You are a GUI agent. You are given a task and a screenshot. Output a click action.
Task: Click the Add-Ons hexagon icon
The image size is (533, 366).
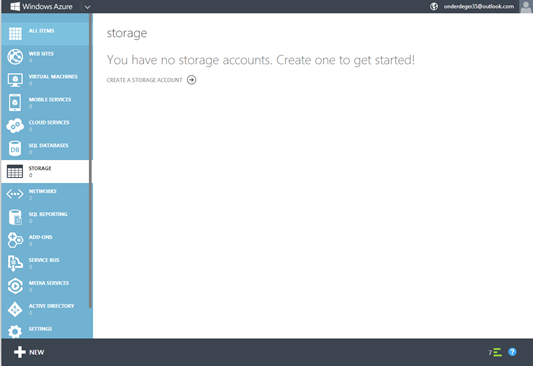pyautogui.click(x=15, y=240)
